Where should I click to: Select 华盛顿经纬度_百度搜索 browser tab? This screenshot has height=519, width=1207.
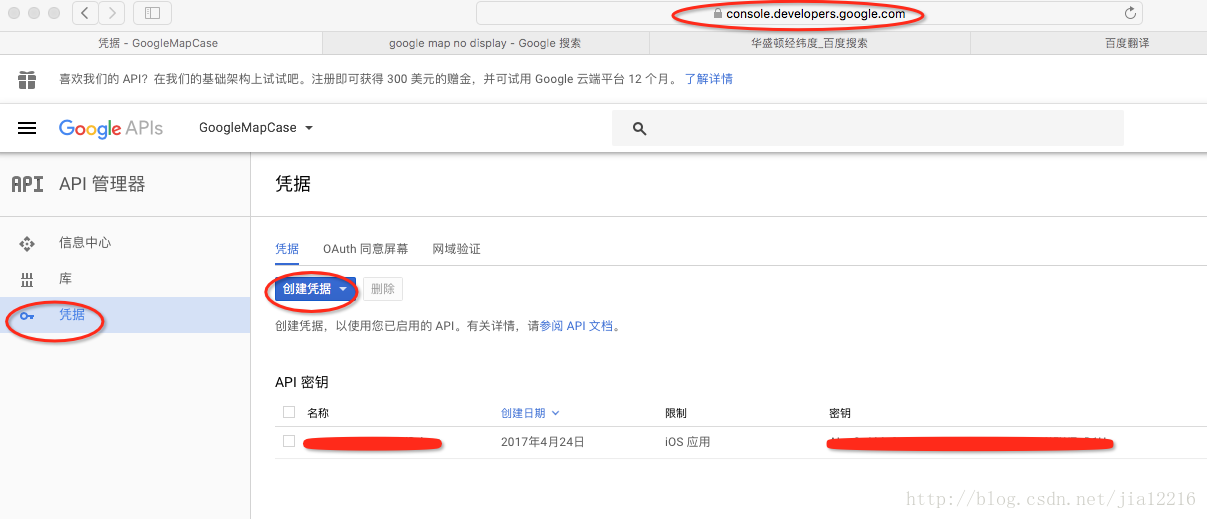tap(809, 43)
